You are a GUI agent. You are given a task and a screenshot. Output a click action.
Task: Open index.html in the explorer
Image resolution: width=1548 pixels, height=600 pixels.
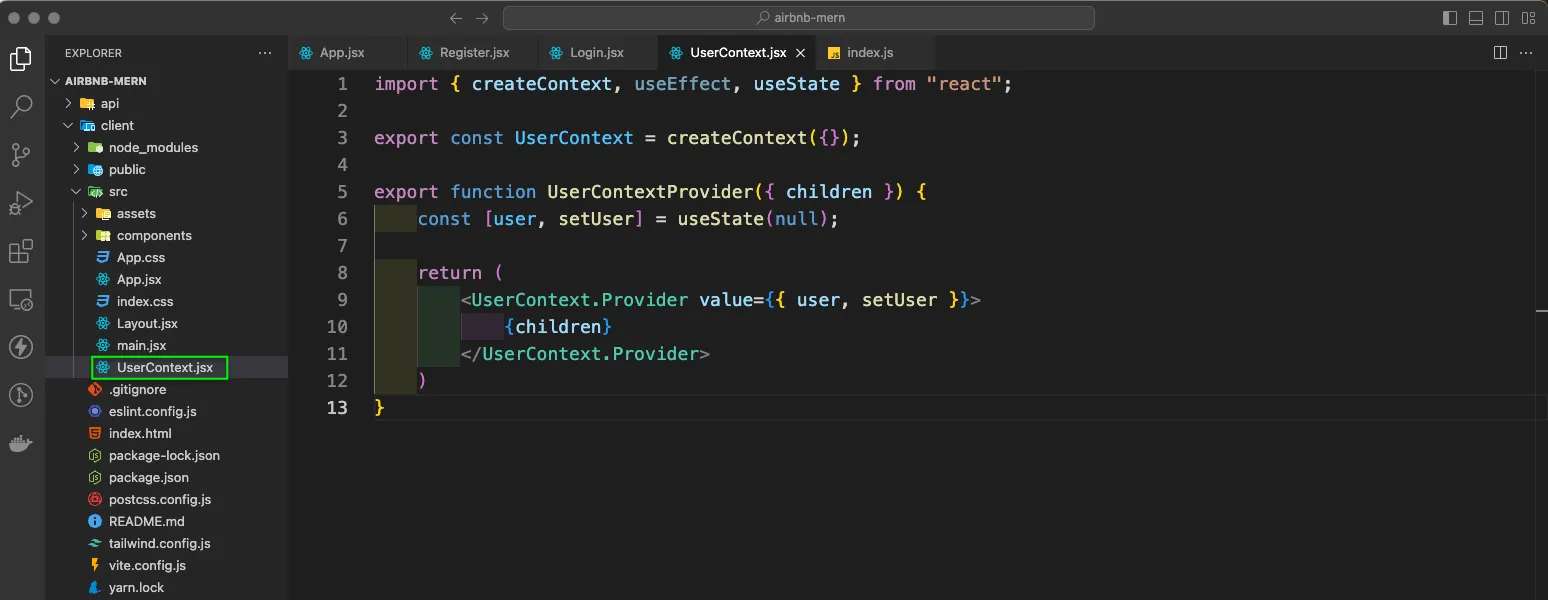(166, 433)
